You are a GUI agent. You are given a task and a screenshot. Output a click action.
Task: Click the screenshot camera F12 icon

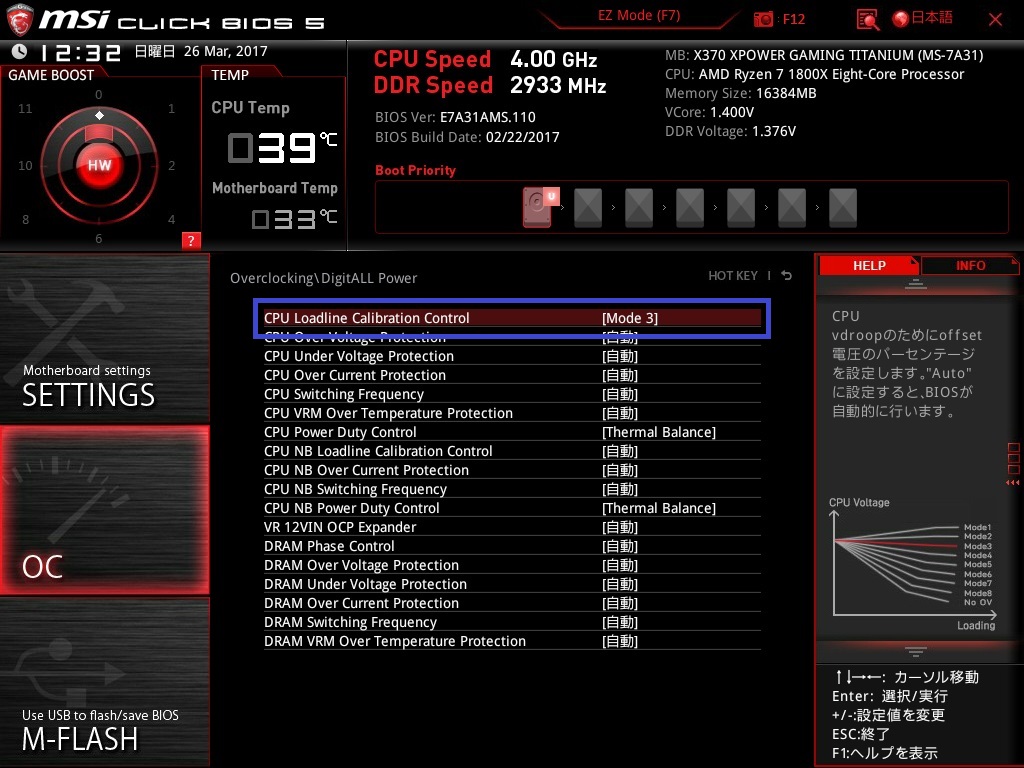[763, 19]
